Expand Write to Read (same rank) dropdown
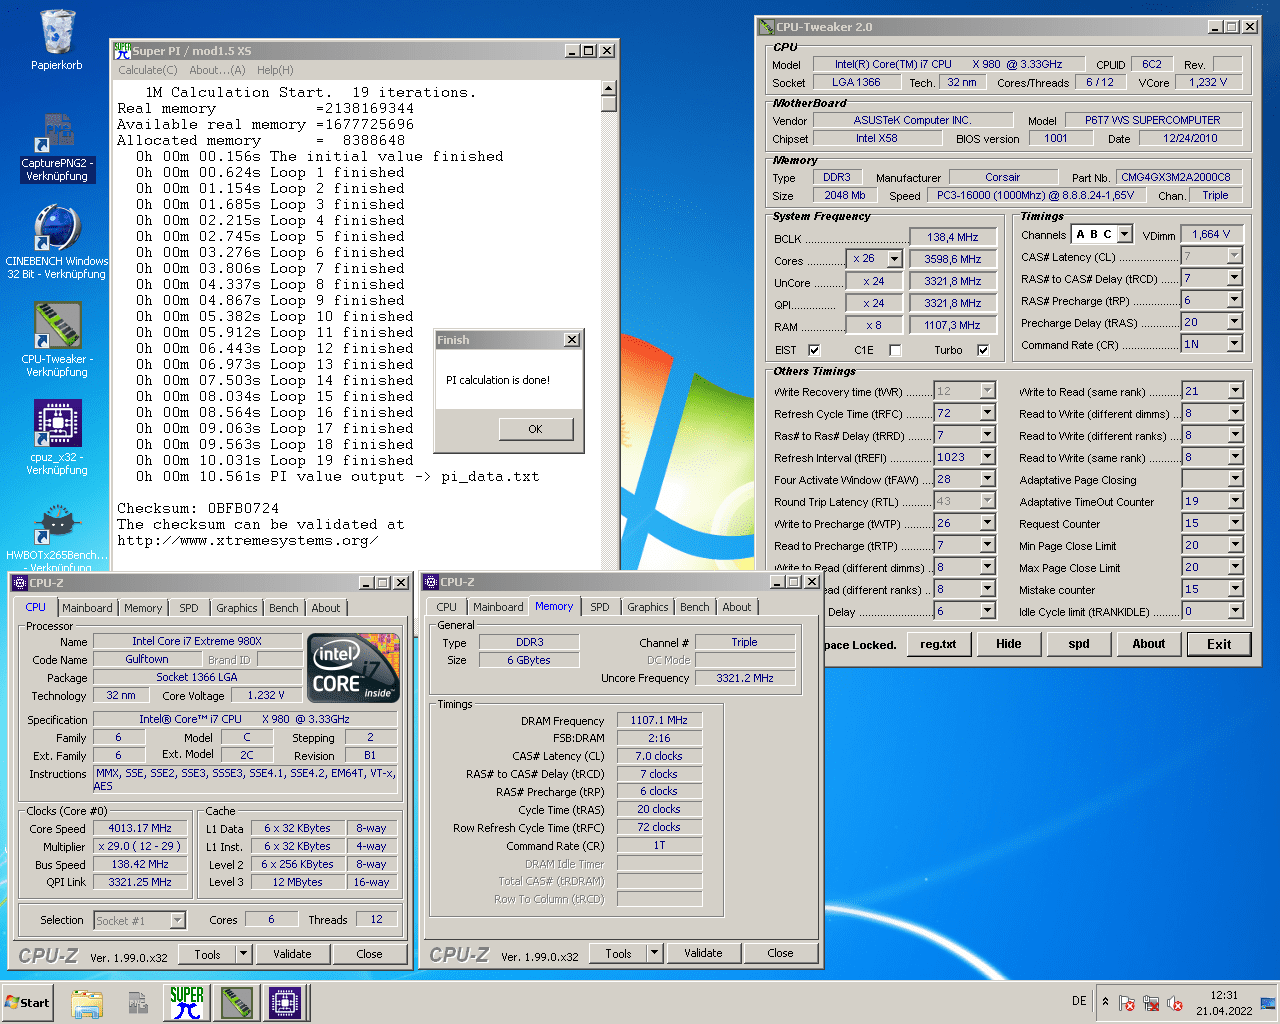Screen dimensions: 1280x1024 pyautogui.click(x=1235, y=391)
